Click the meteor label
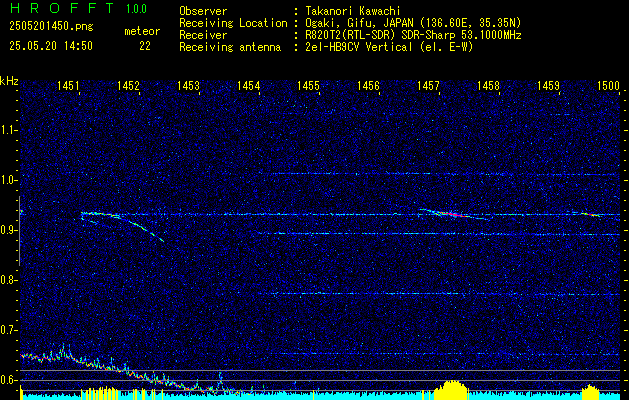This screenshot has height=400, width=629. (142, 31)
